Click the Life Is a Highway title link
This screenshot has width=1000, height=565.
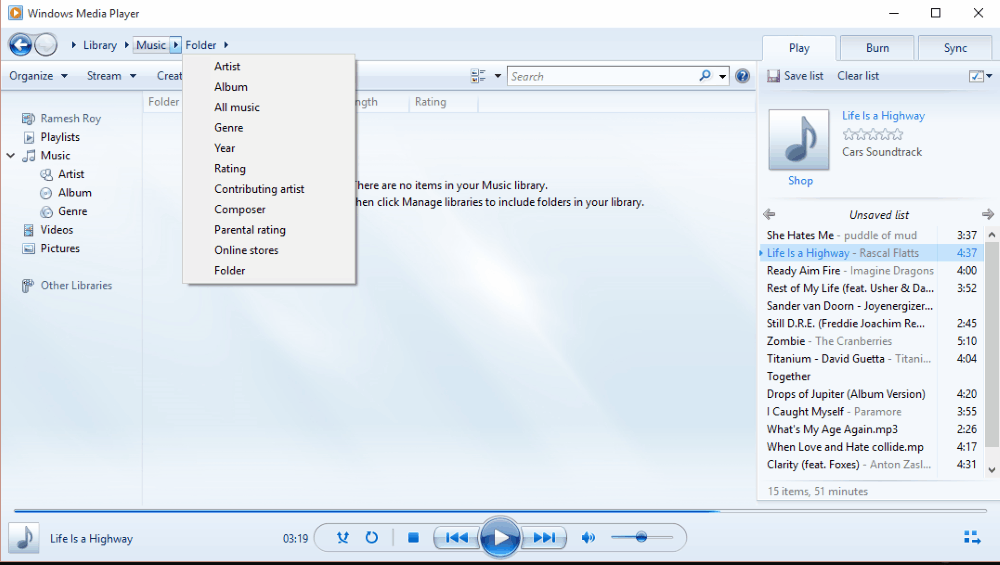[883, 115]
